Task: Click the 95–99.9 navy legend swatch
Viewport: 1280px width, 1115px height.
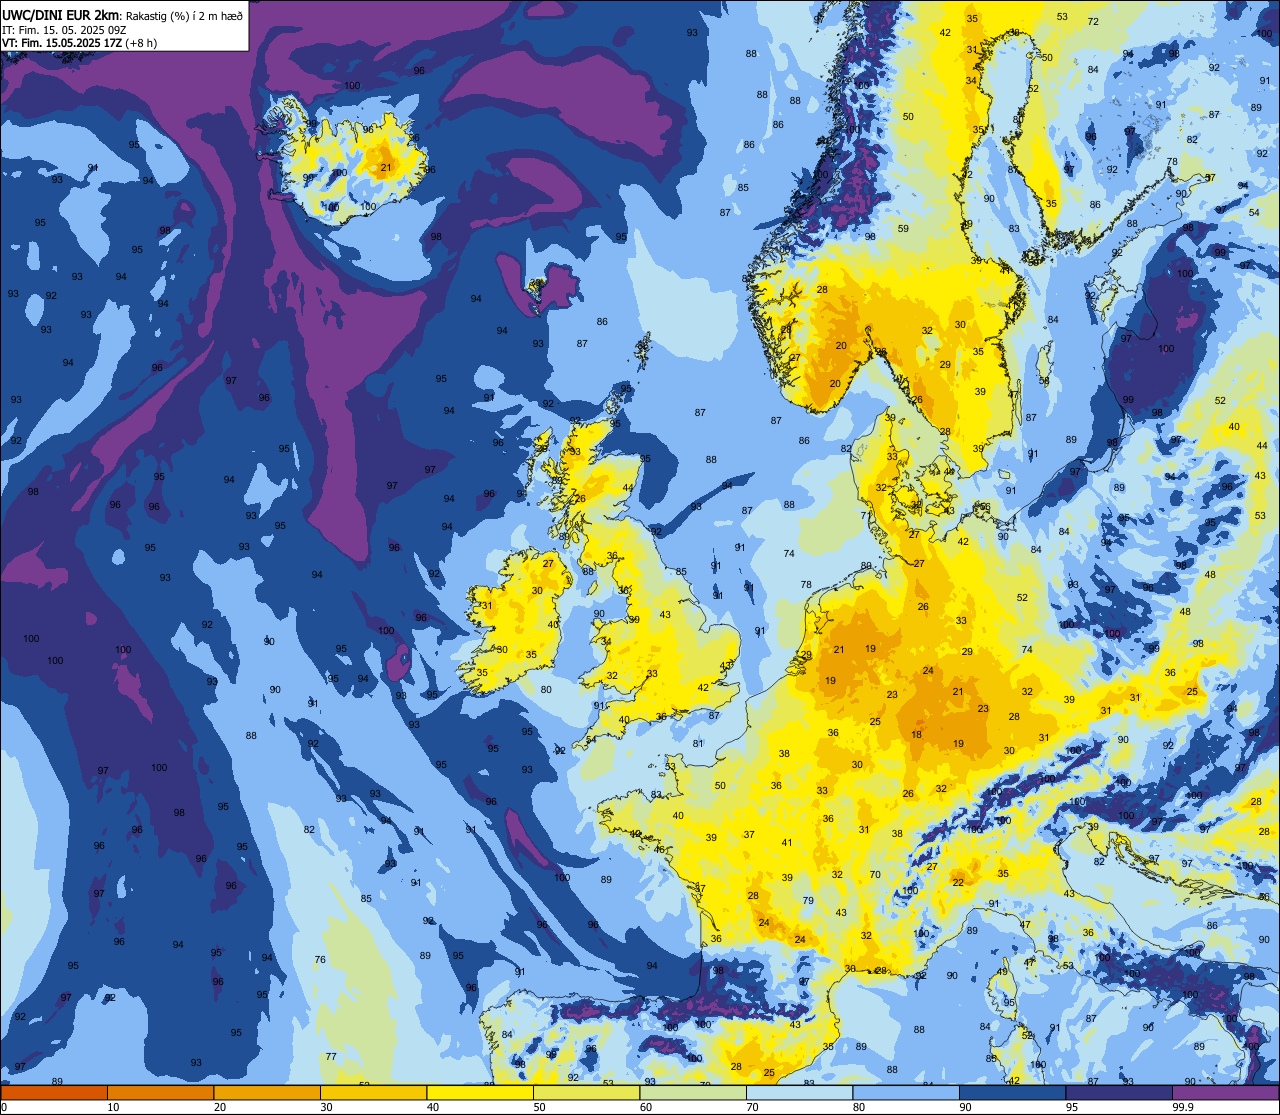Action: pos(1119,1092)
